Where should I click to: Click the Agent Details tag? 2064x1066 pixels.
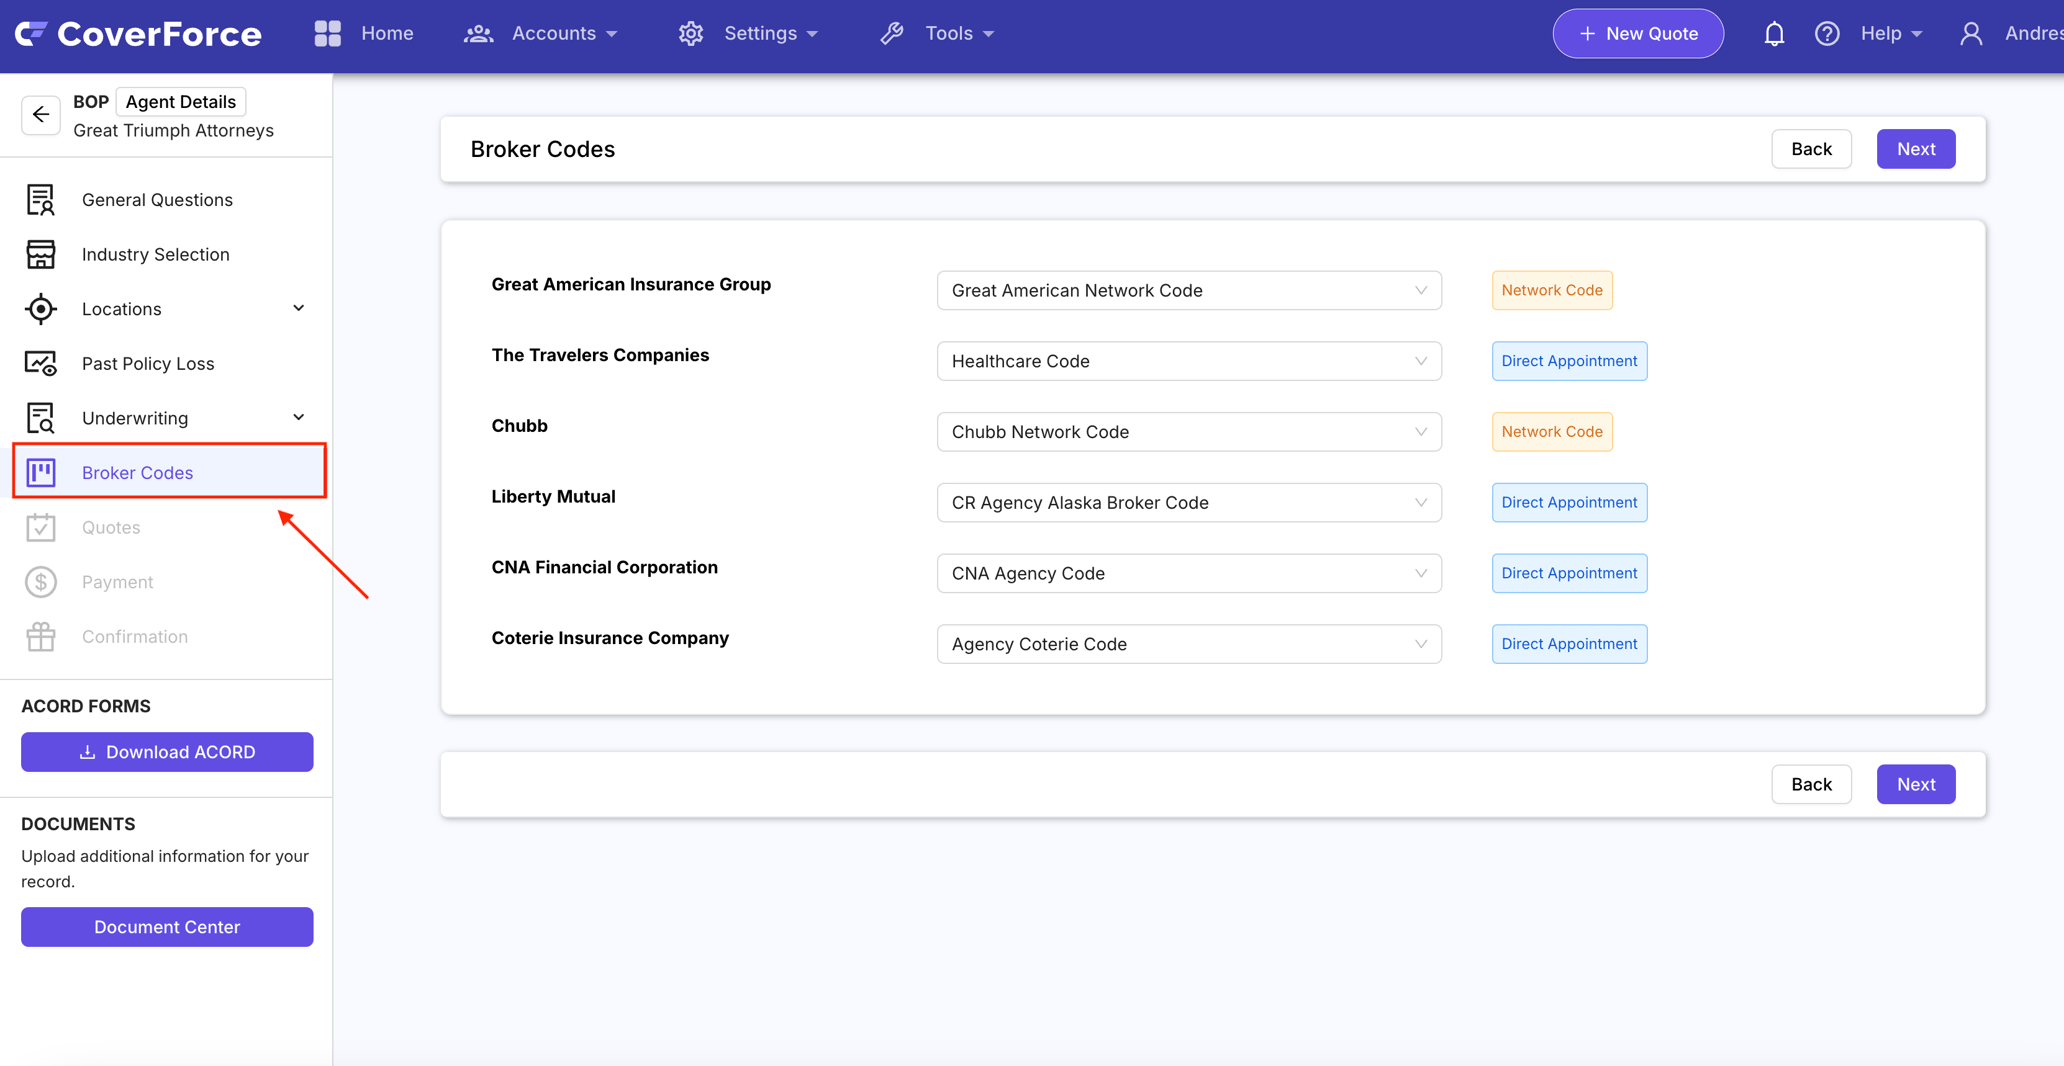point(181,102)
